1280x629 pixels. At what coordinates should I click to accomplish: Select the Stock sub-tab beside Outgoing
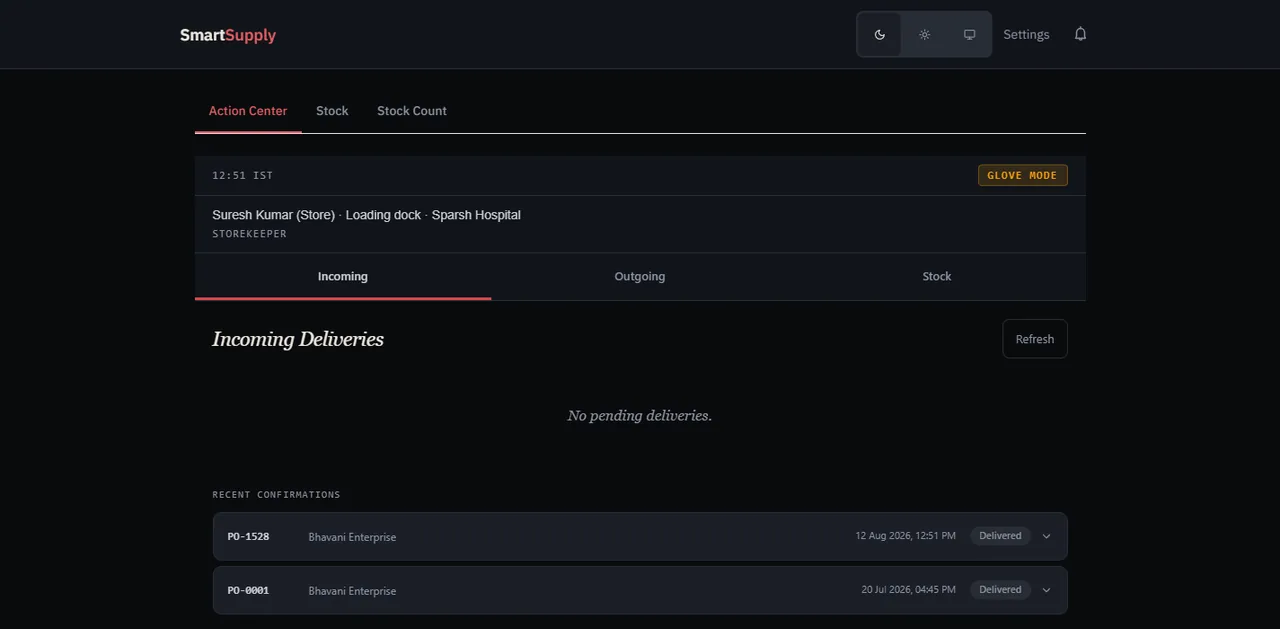coord(937,276)
